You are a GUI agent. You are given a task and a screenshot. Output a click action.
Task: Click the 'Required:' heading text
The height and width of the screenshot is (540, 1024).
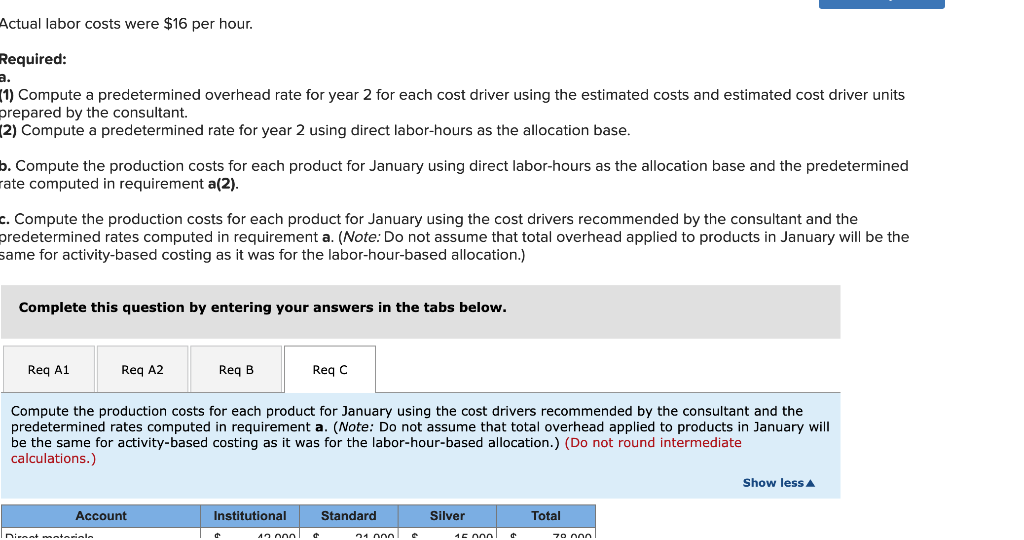coord(33,59)
